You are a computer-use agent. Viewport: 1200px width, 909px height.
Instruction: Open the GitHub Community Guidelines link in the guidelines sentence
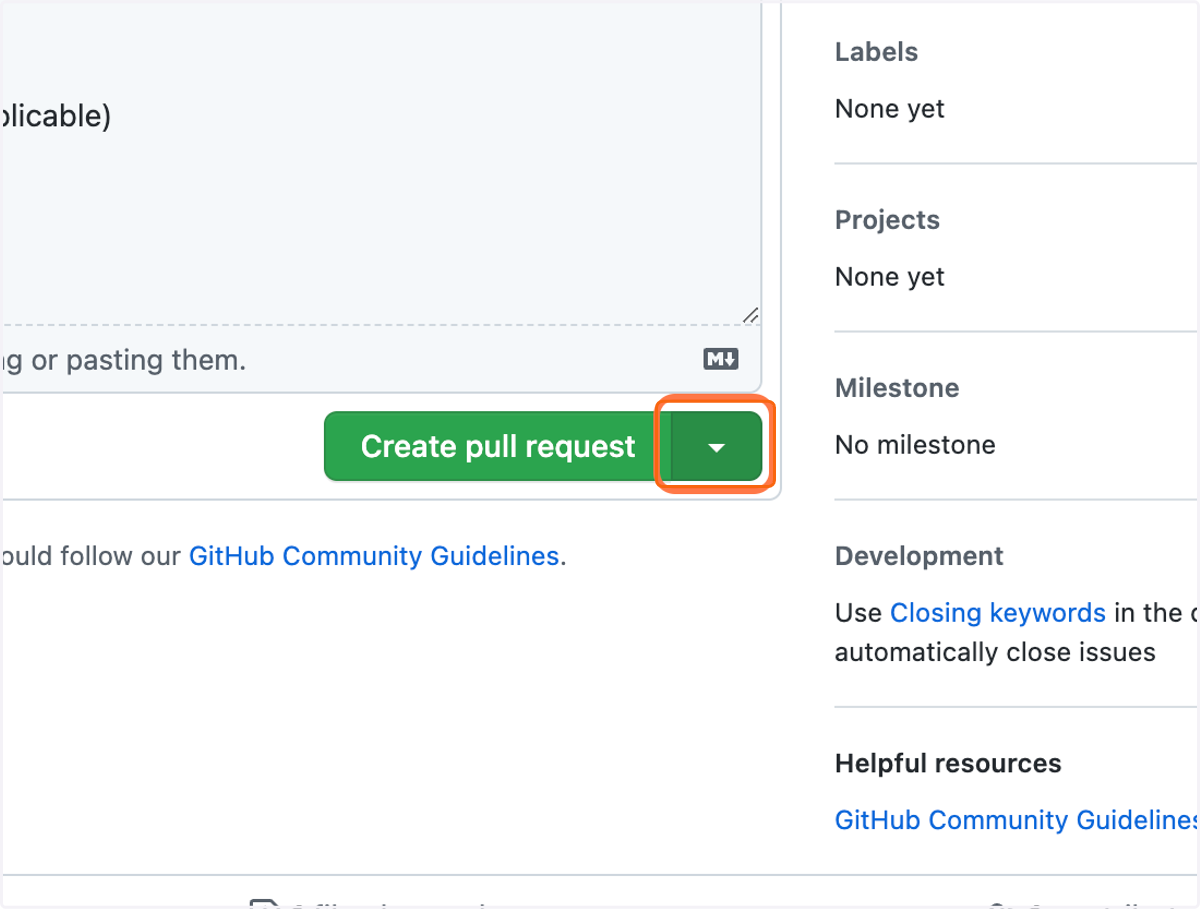pyautogui.click(x=374, y=556)
